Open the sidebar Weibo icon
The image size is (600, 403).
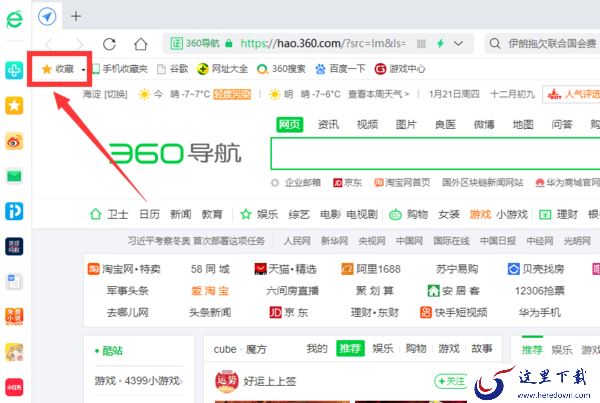tap(14, 141)
